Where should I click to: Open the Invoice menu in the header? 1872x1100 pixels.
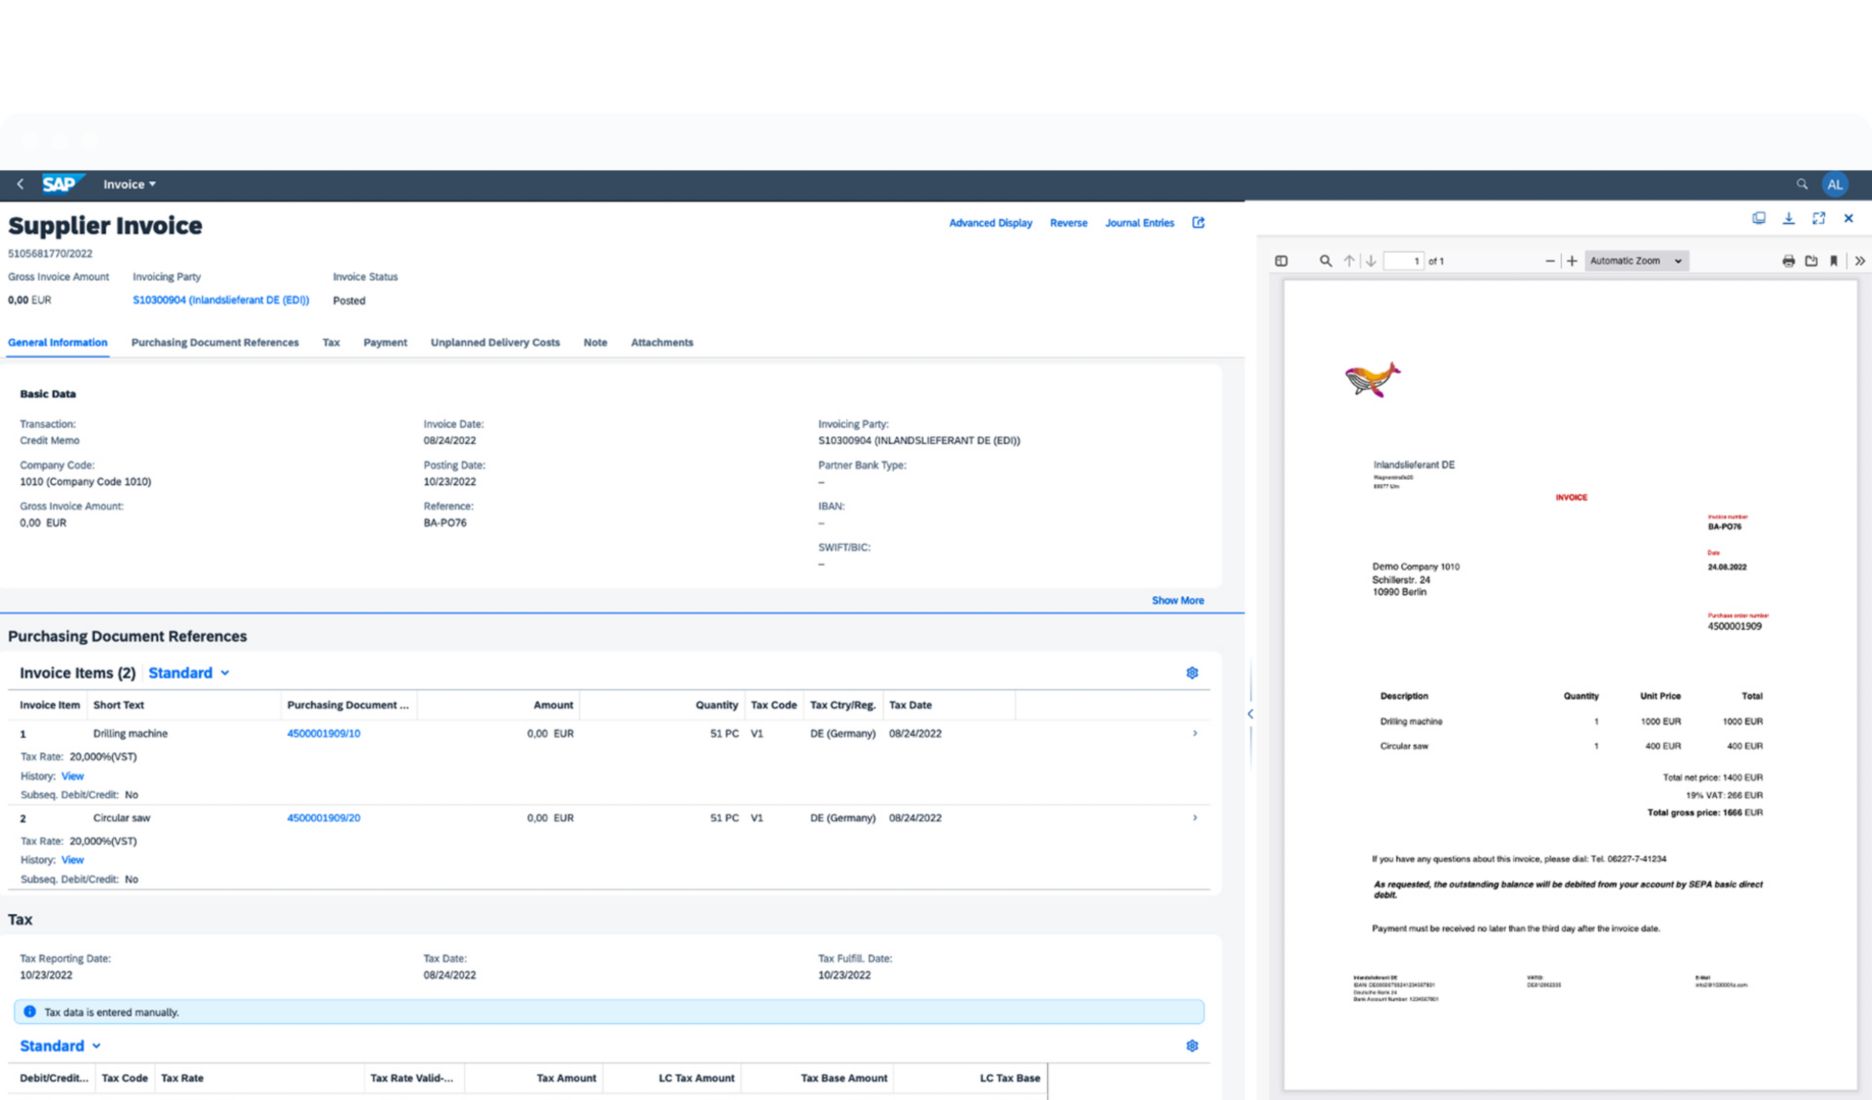tap(129, 184)
